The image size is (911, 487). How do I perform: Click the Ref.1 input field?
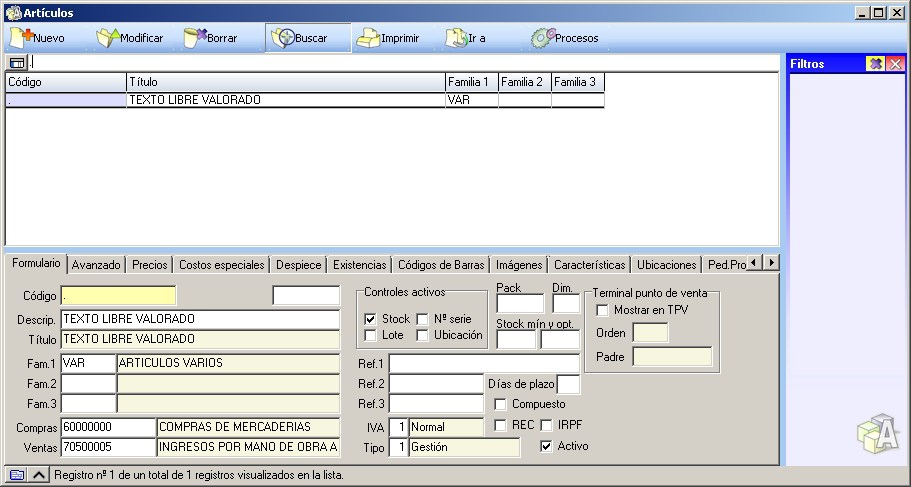coord(484,364)
